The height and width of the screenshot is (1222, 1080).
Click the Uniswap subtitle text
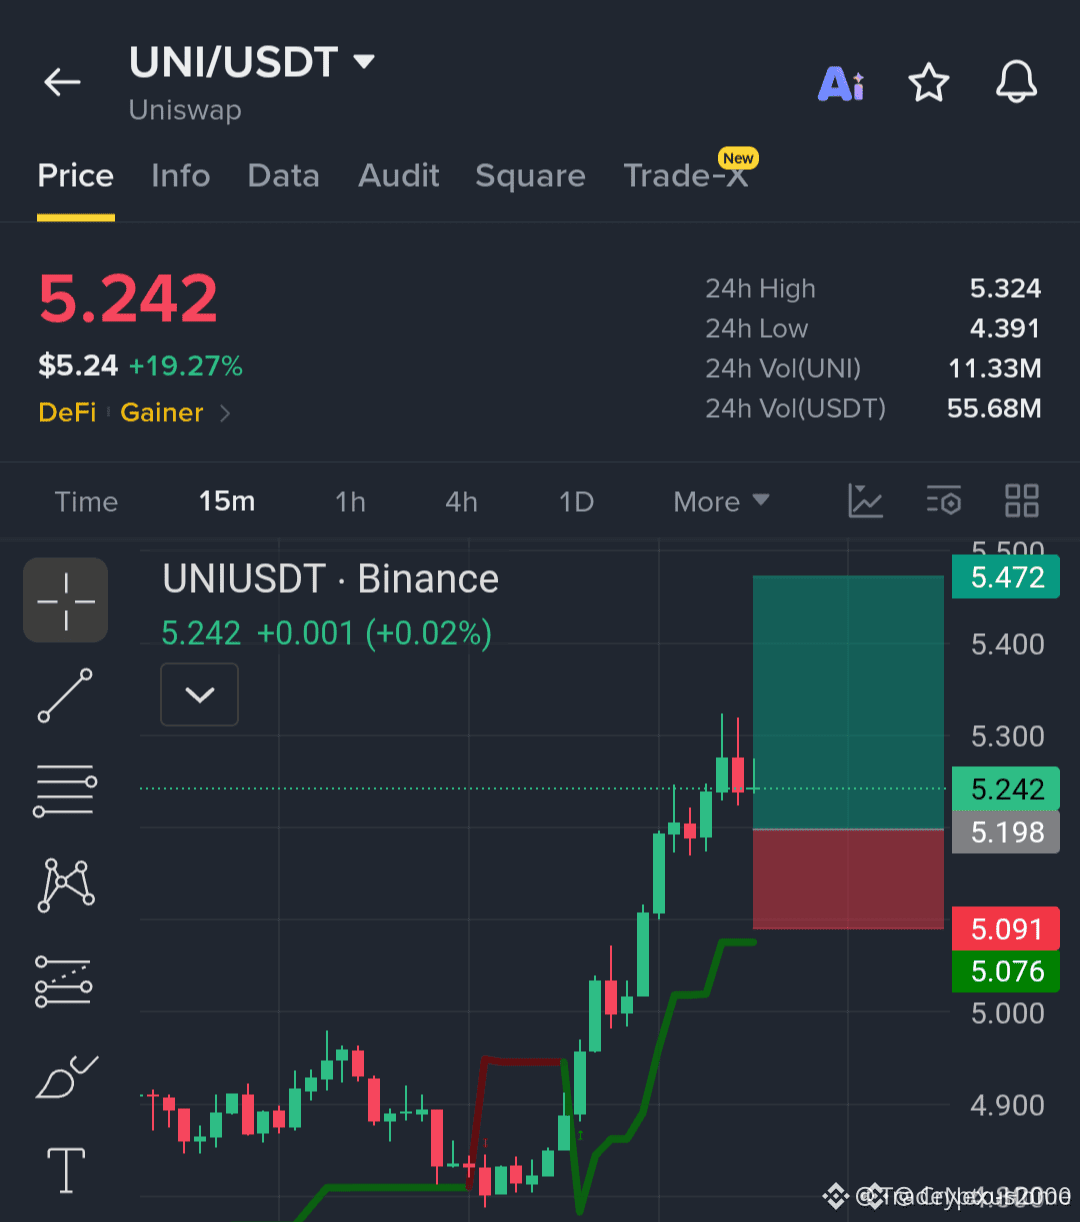tap(185, 110)
